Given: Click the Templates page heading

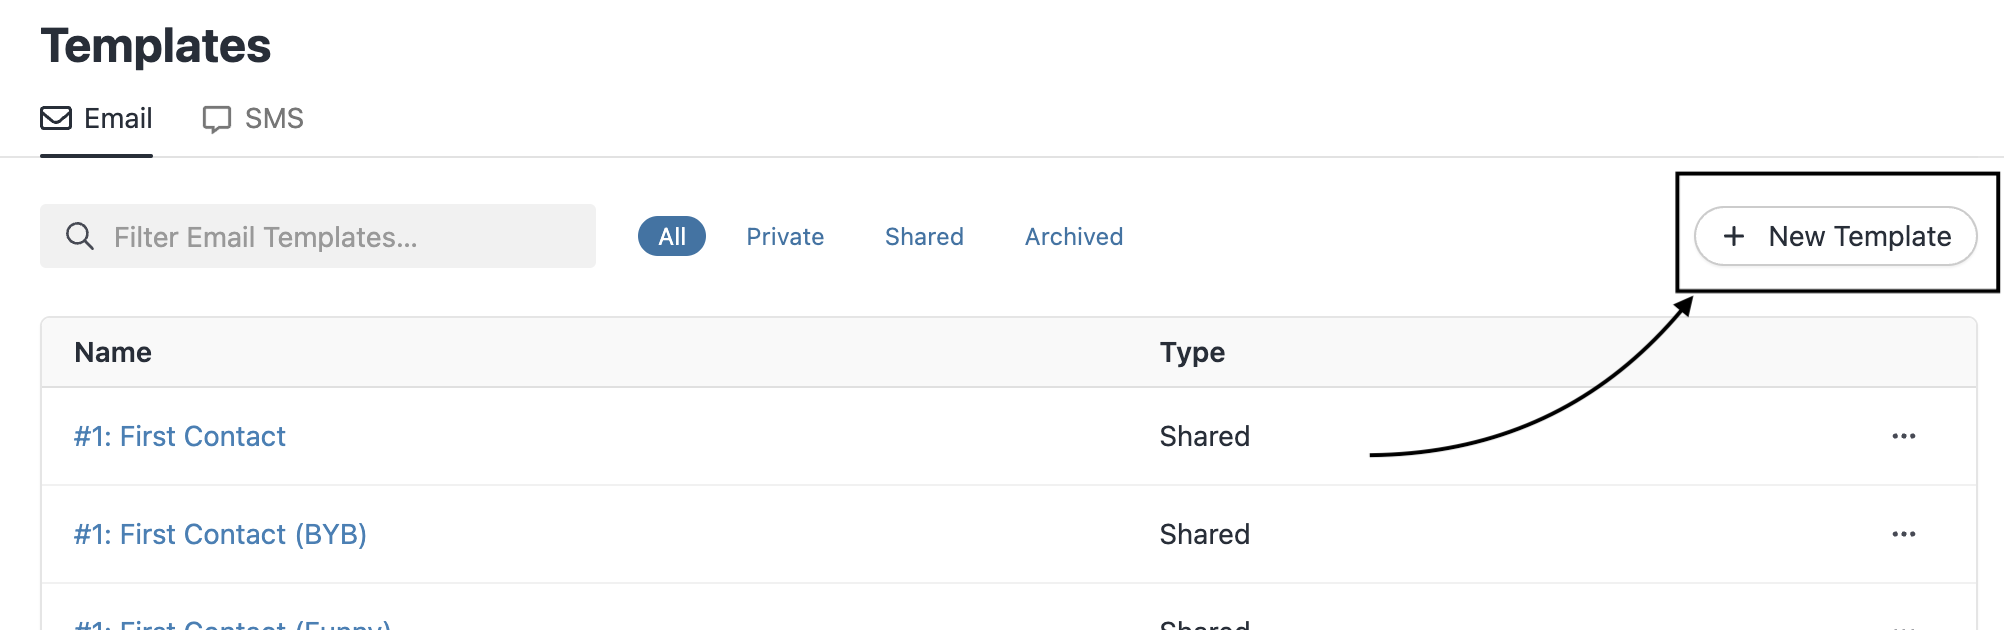Looking at the screenshot, I should pyautogui.click(x=156, y=46).
